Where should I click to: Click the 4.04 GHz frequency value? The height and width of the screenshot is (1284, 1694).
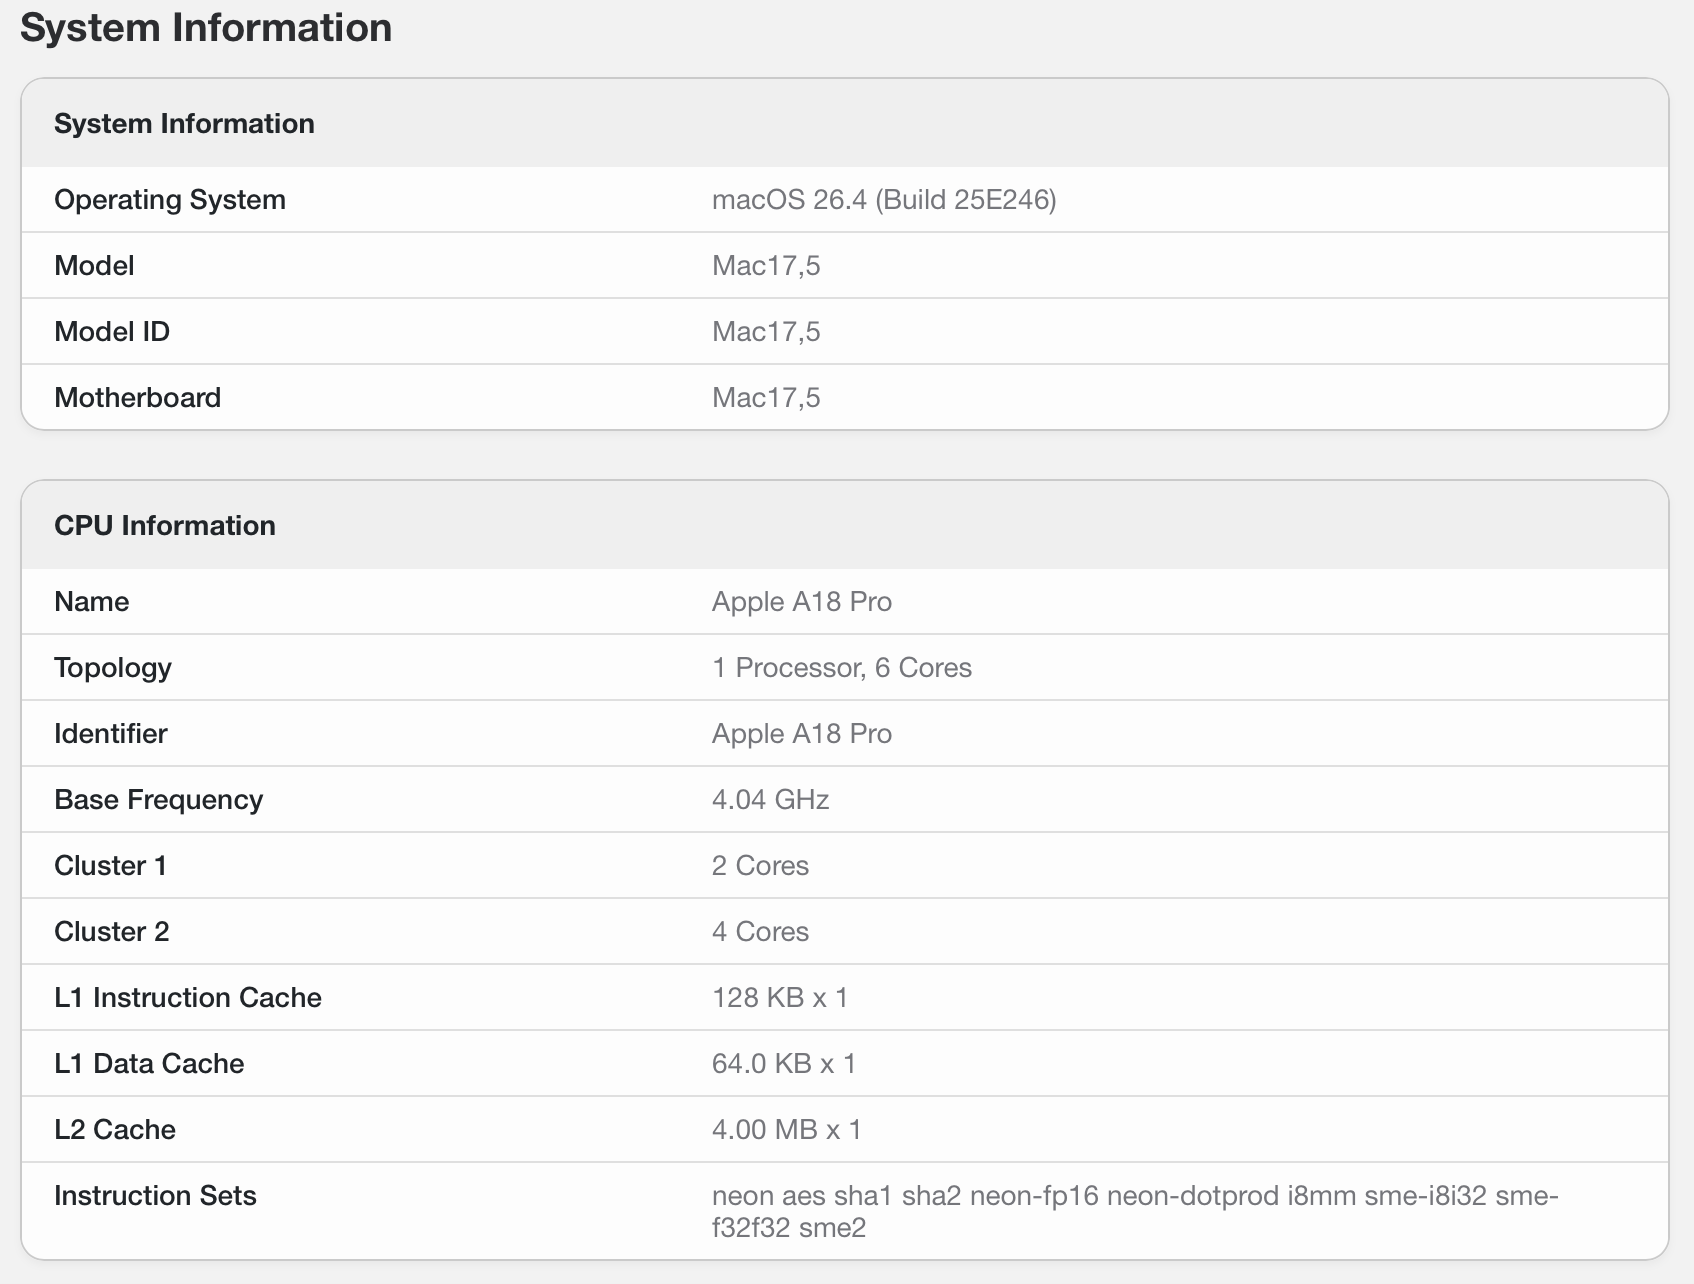point(770,800)
